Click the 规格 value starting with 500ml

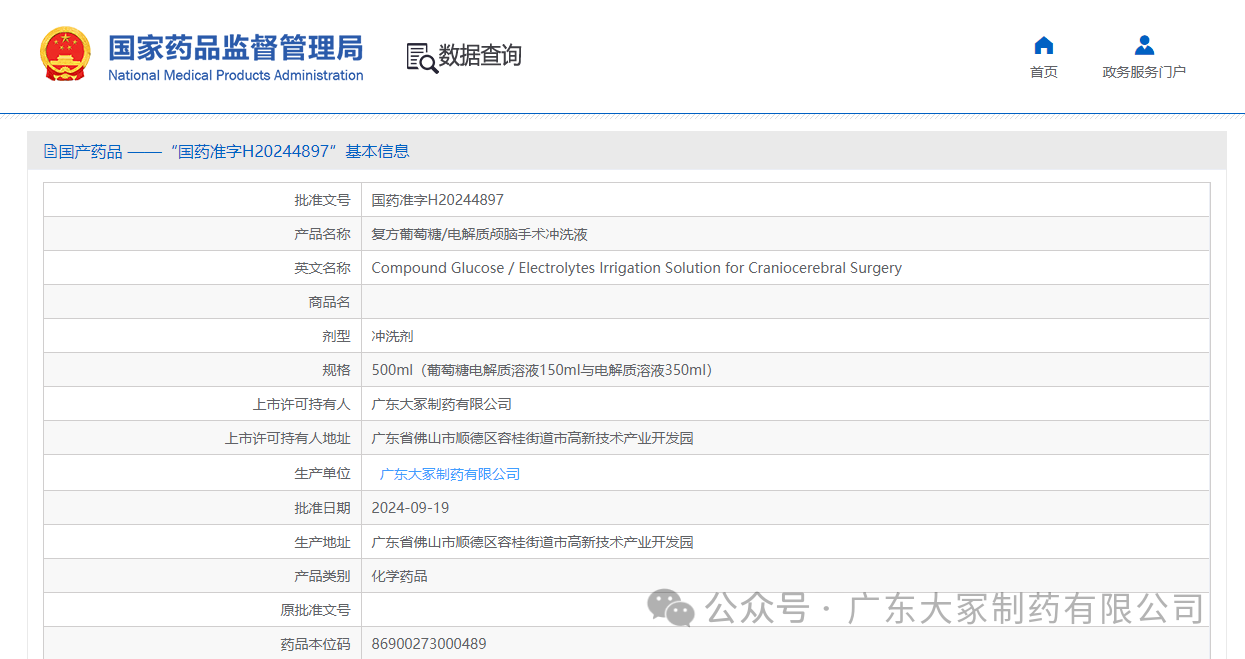541,370
